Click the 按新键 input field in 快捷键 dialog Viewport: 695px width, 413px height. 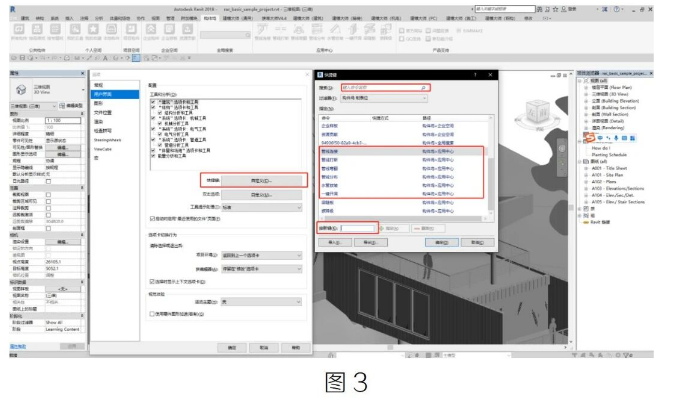click(358, 228)
